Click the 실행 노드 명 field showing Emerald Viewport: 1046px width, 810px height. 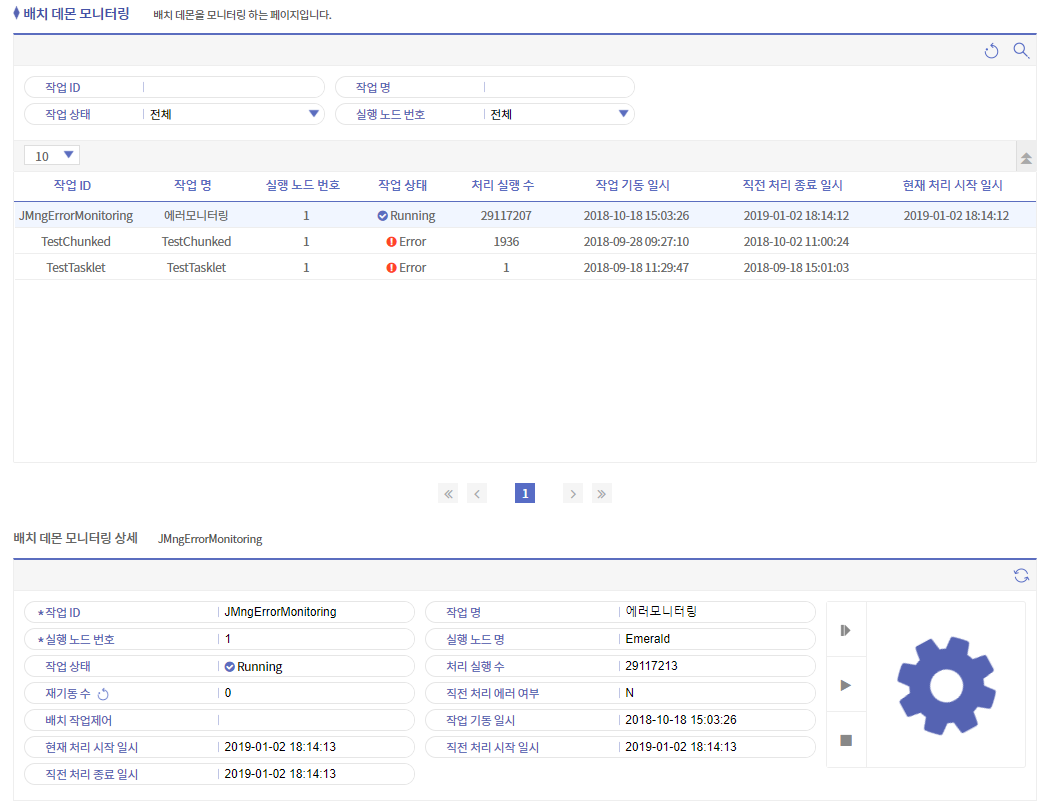pos(620,639)
